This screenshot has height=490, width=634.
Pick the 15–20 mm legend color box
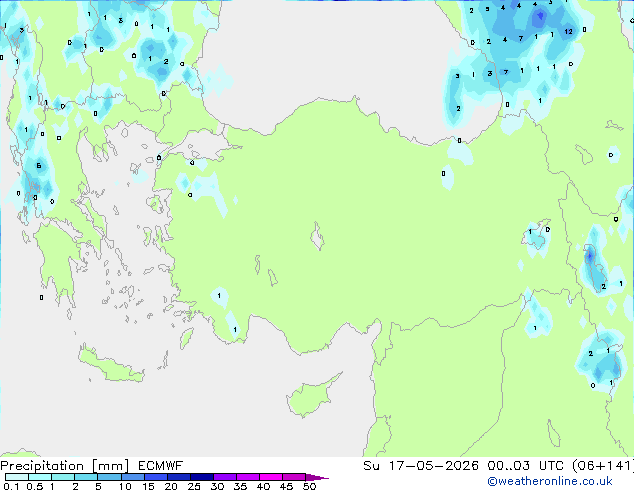click(x=156, y=477)
